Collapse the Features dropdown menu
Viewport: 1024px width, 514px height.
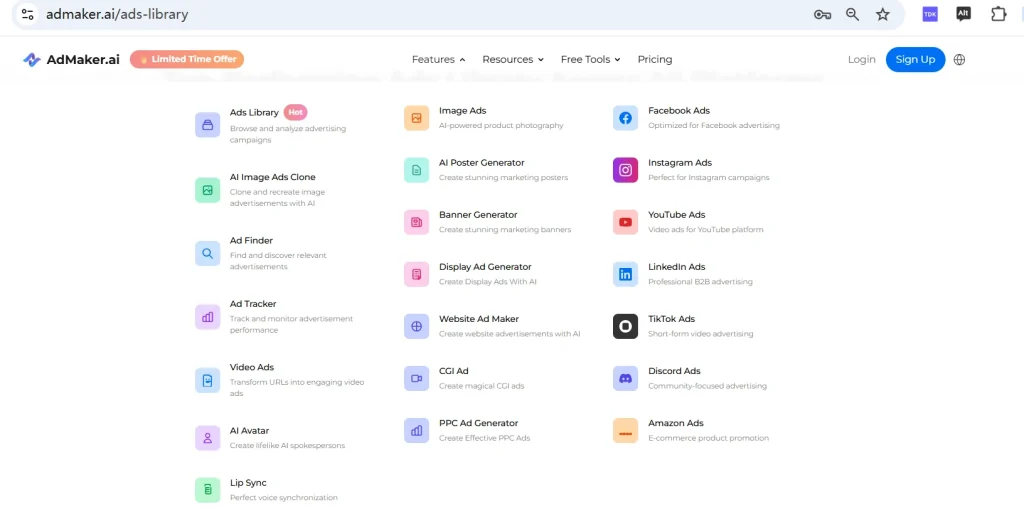tap(438, 59)
